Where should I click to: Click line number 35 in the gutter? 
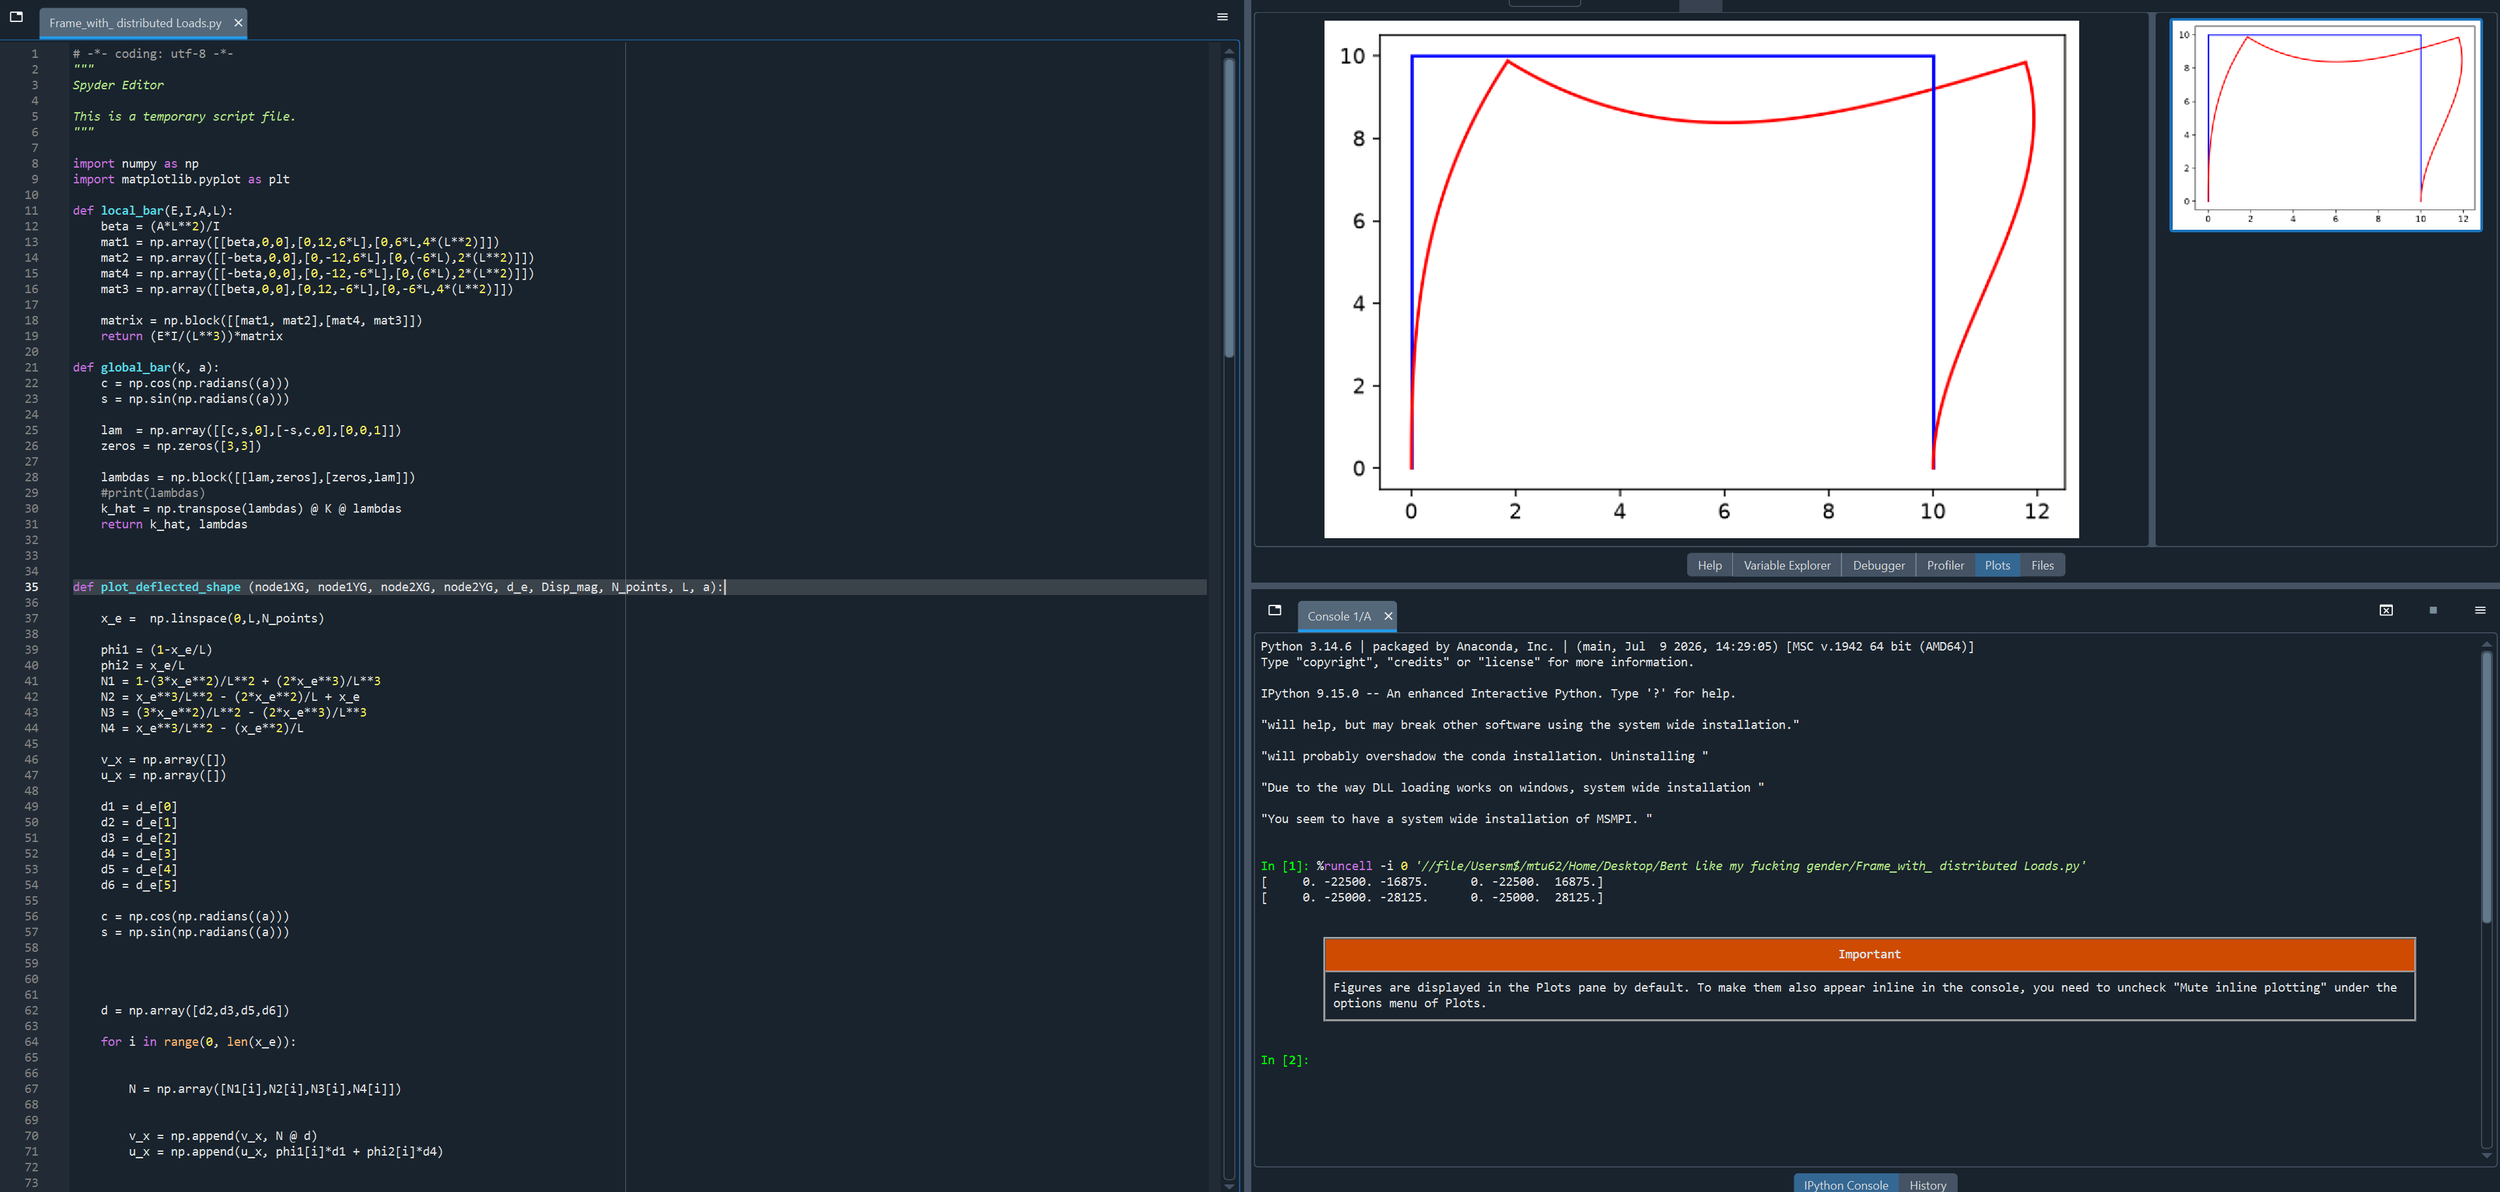31,587
